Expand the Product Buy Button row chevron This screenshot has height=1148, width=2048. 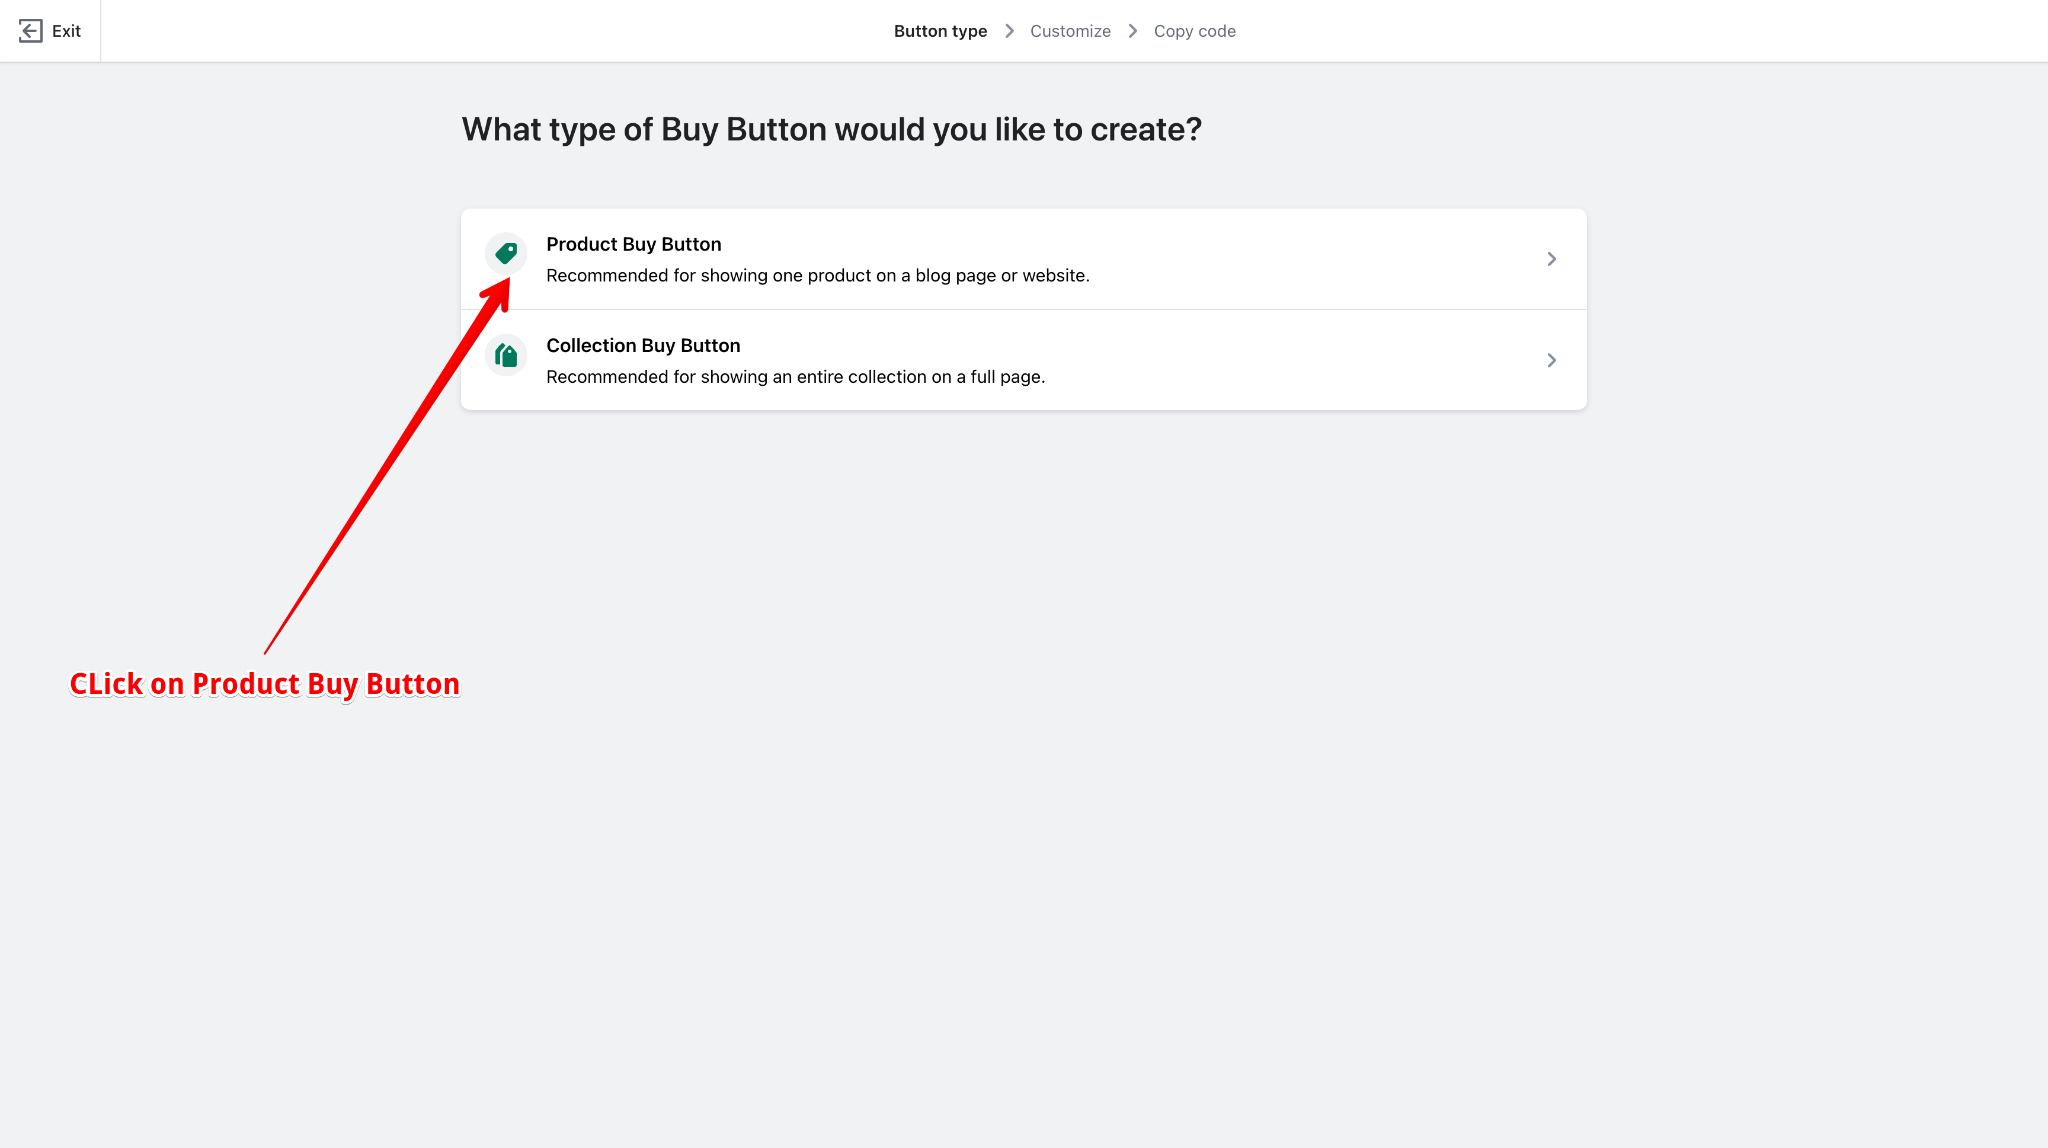click(x=1551, y=258)
